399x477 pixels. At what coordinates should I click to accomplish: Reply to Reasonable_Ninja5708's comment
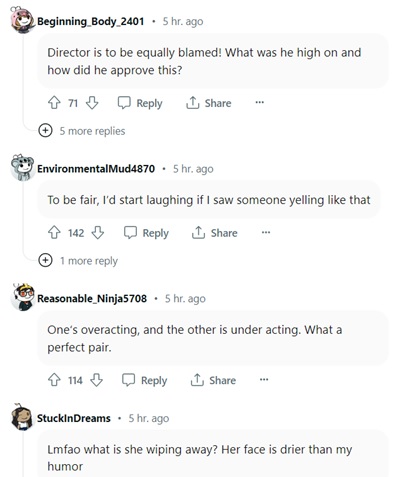[x=145, y=380]
